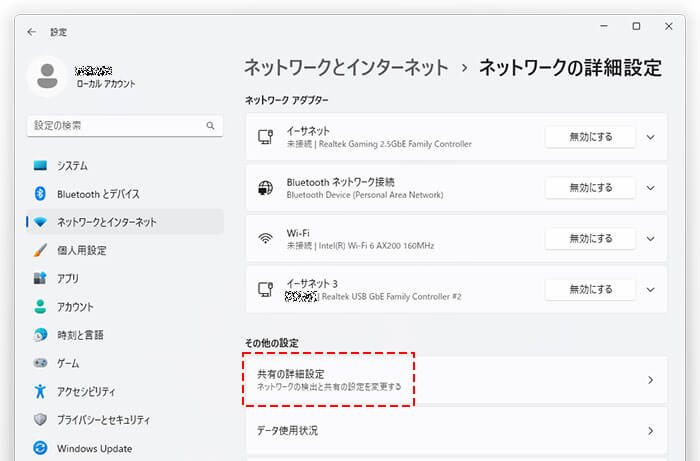Disable イーサネット with 無効にする button

pos(590,137)
